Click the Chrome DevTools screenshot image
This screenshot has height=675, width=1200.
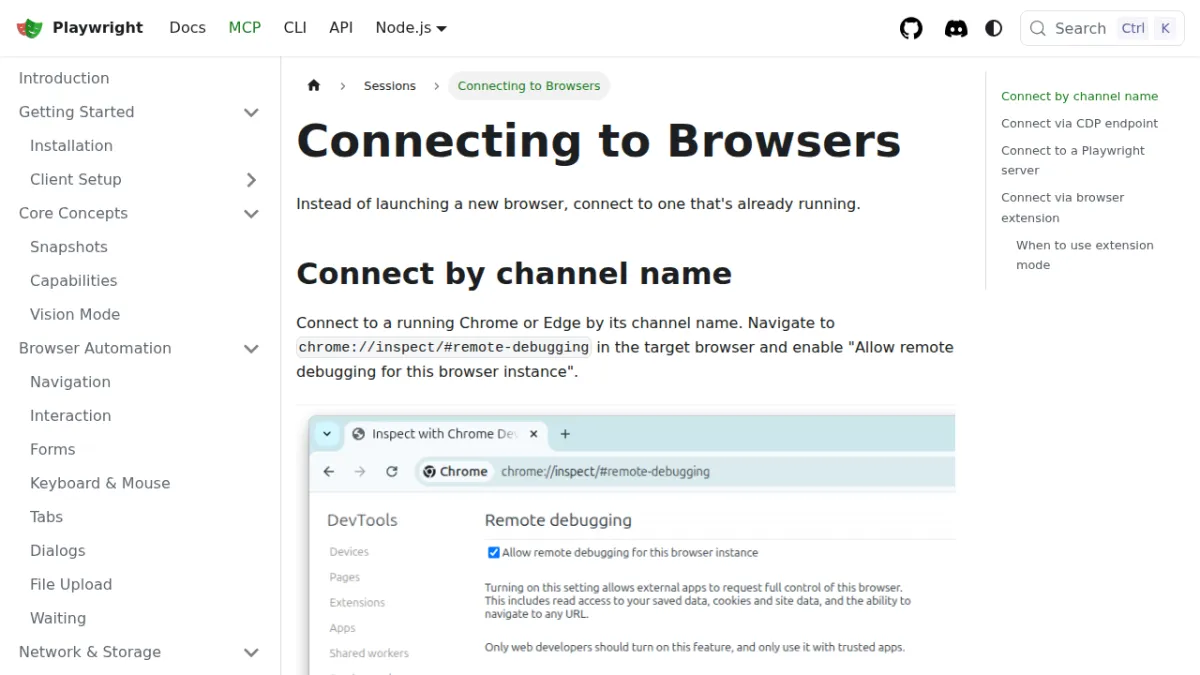point(626,540)
